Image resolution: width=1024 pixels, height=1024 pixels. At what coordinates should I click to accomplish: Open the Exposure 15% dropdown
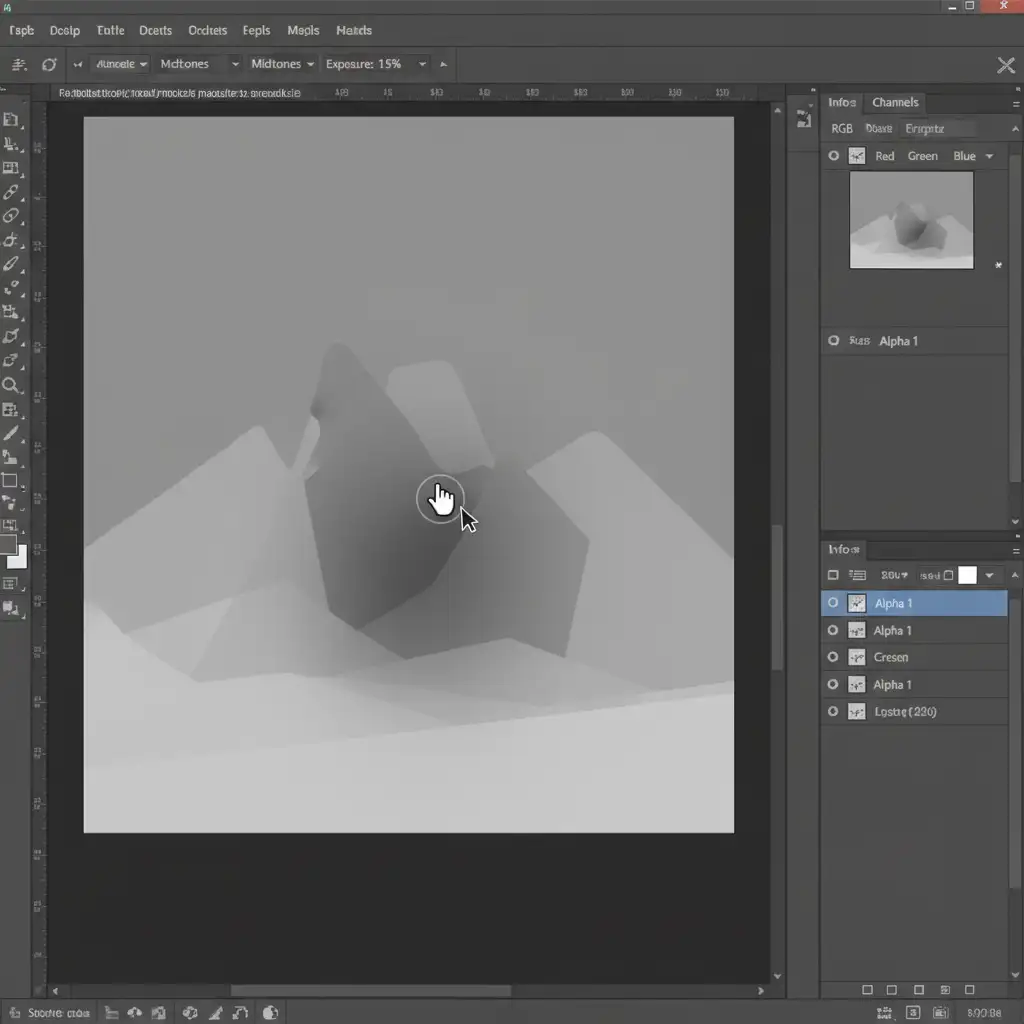[376, 64]
